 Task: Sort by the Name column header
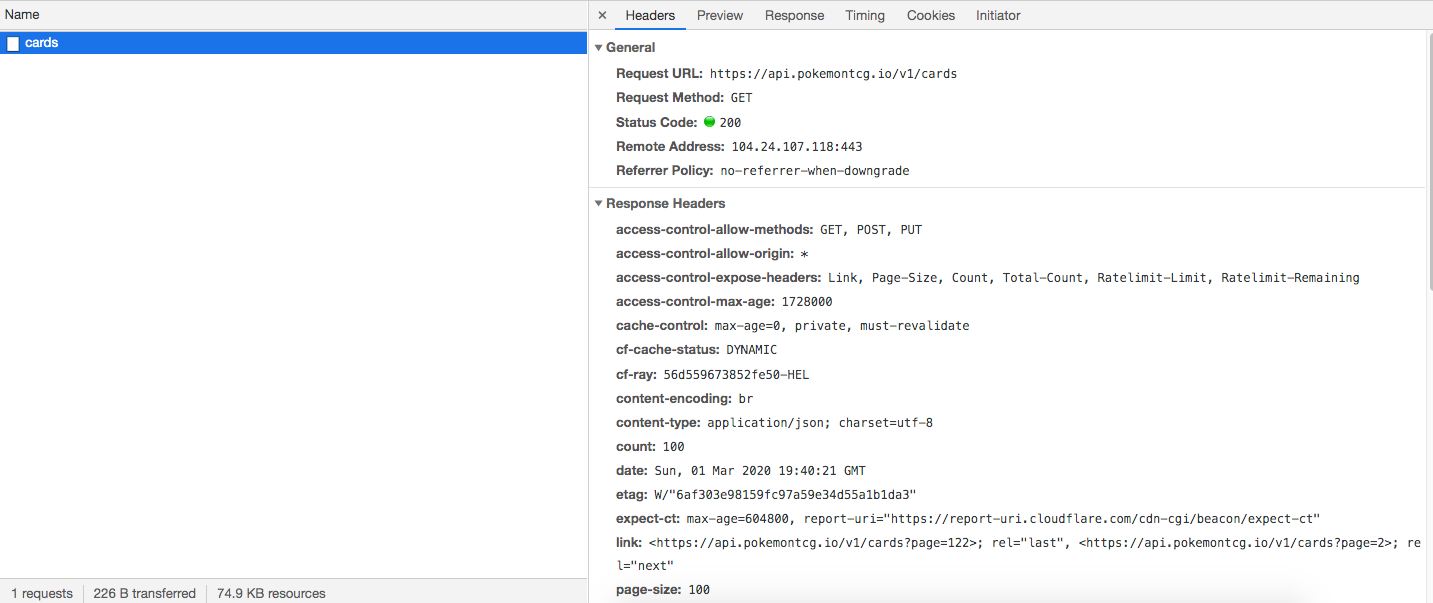click(293, 15)
